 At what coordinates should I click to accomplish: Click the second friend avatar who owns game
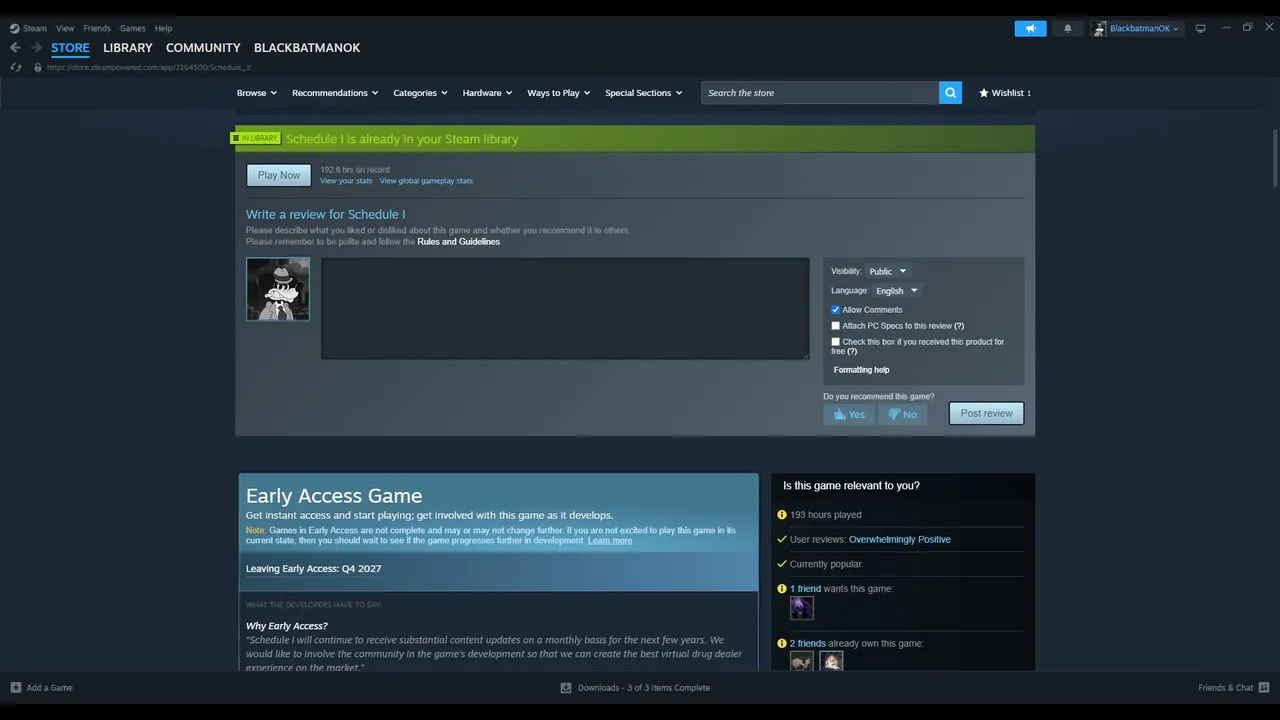click(x=832, y=662)
